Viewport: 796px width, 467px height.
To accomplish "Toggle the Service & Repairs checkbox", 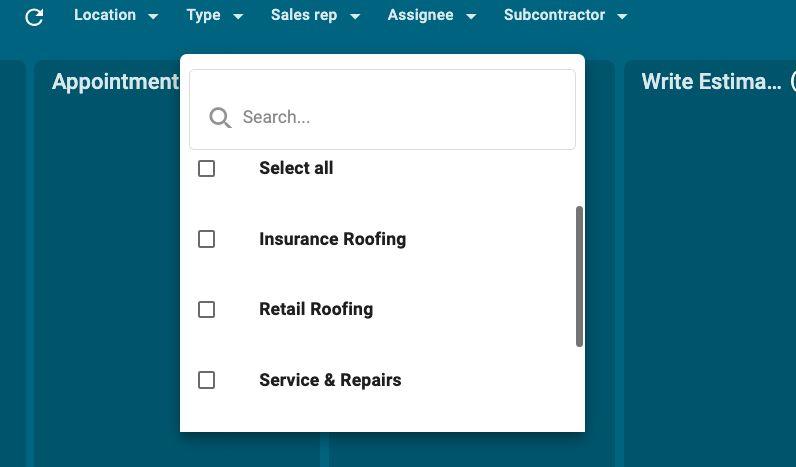I will pyautogui.click(x=207, y=380).
